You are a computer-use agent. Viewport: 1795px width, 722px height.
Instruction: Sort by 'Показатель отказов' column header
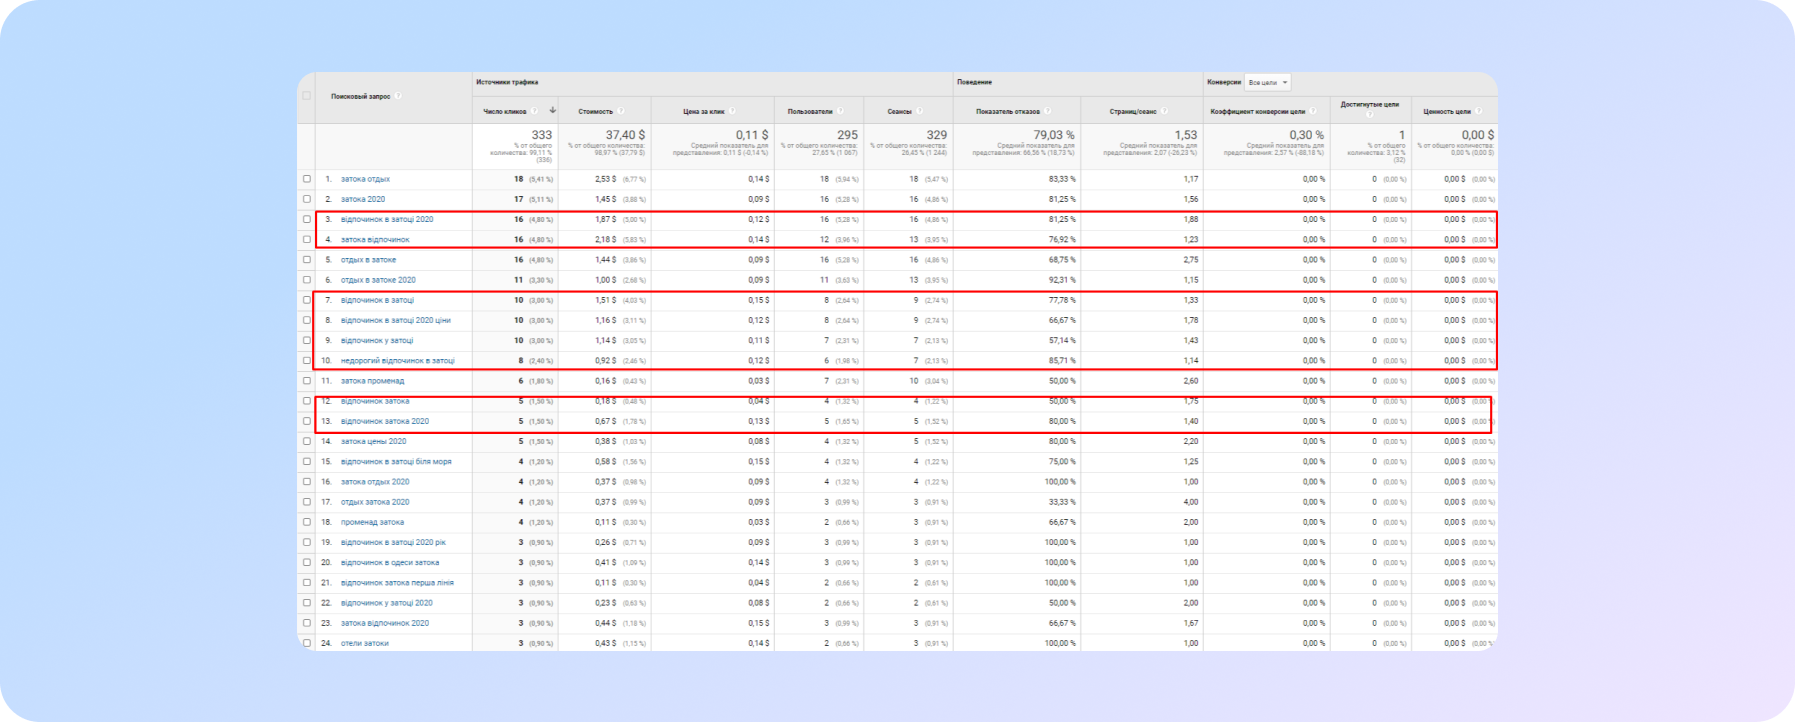point(1008,111)
